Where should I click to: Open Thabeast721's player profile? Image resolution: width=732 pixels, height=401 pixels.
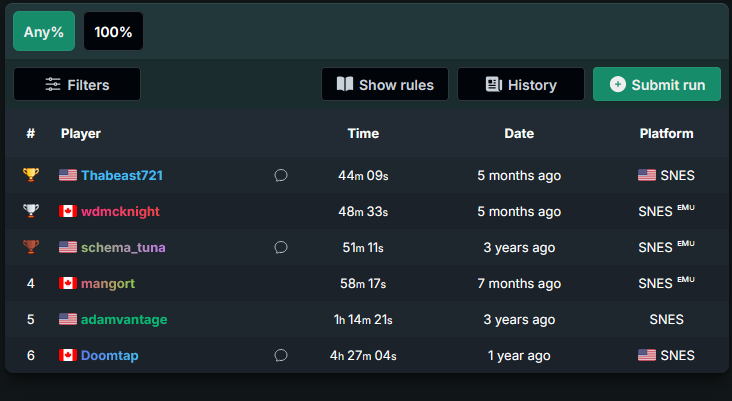pyautogui.click(x=122, y=176)
